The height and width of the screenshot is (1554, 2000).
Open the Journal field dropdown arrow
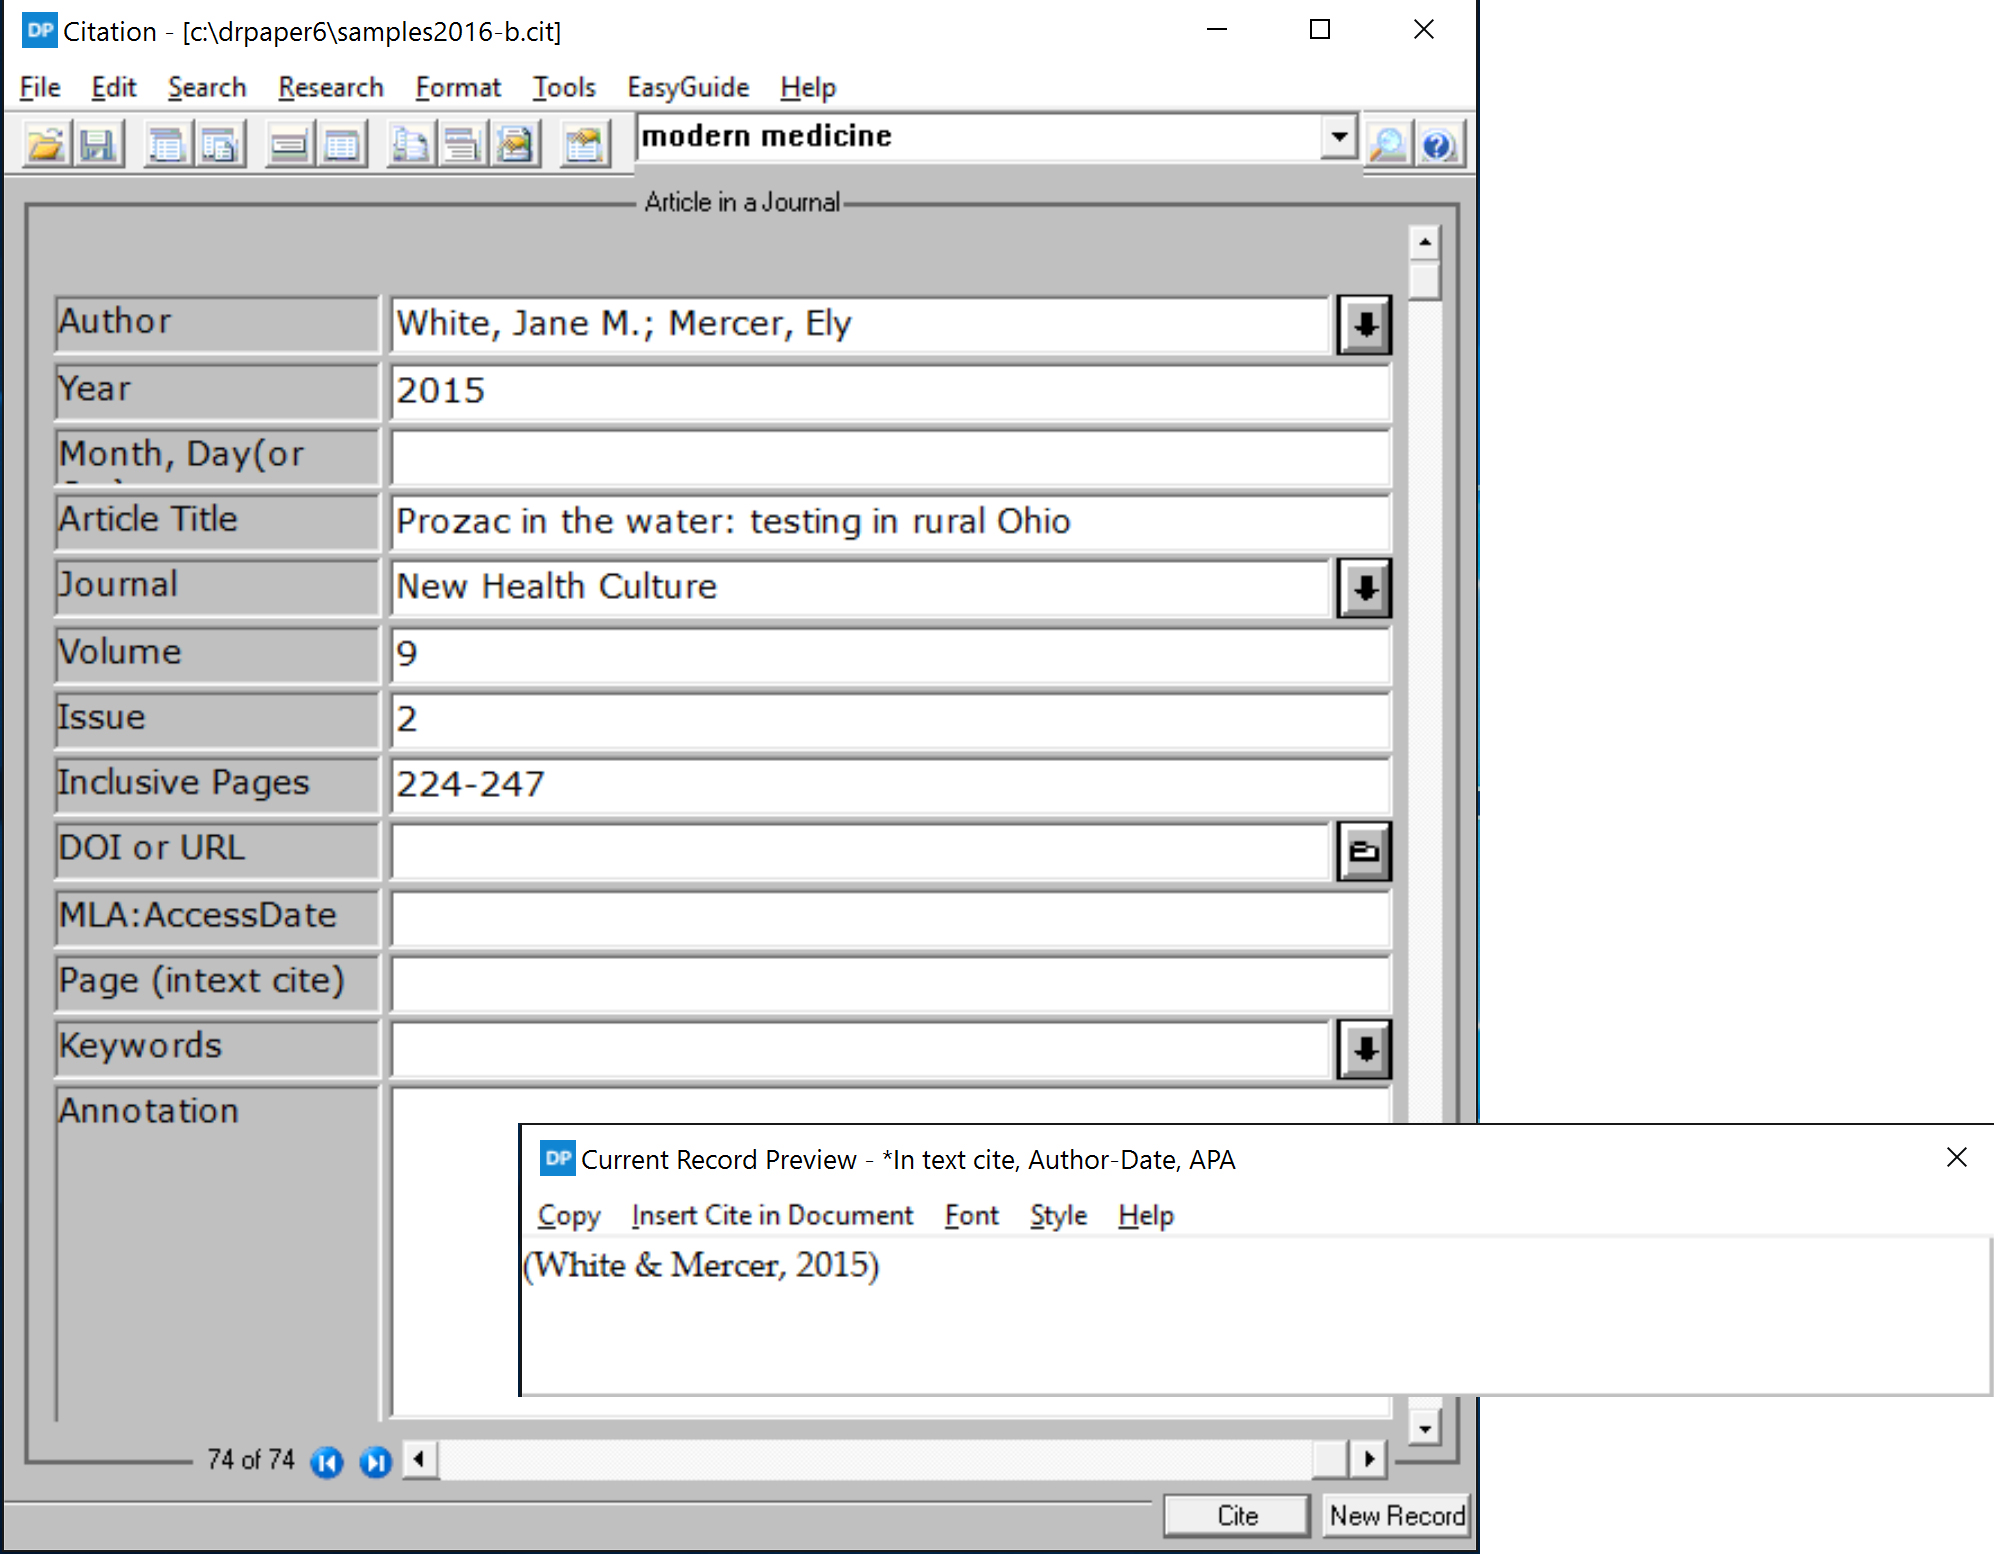point(1364,588)
